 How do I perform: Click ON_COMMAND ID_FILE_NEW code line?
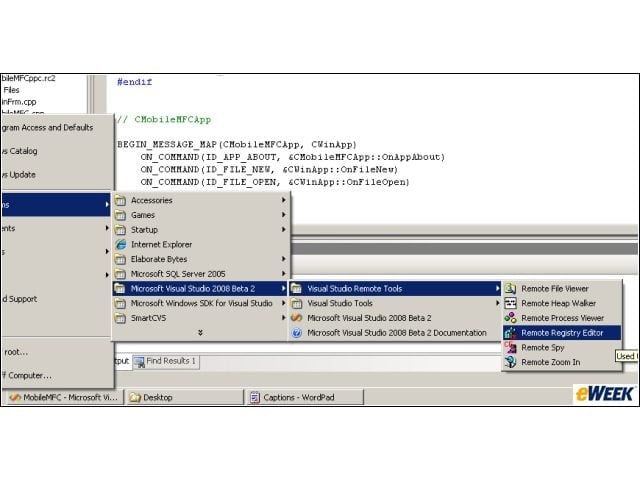point(269,169)
